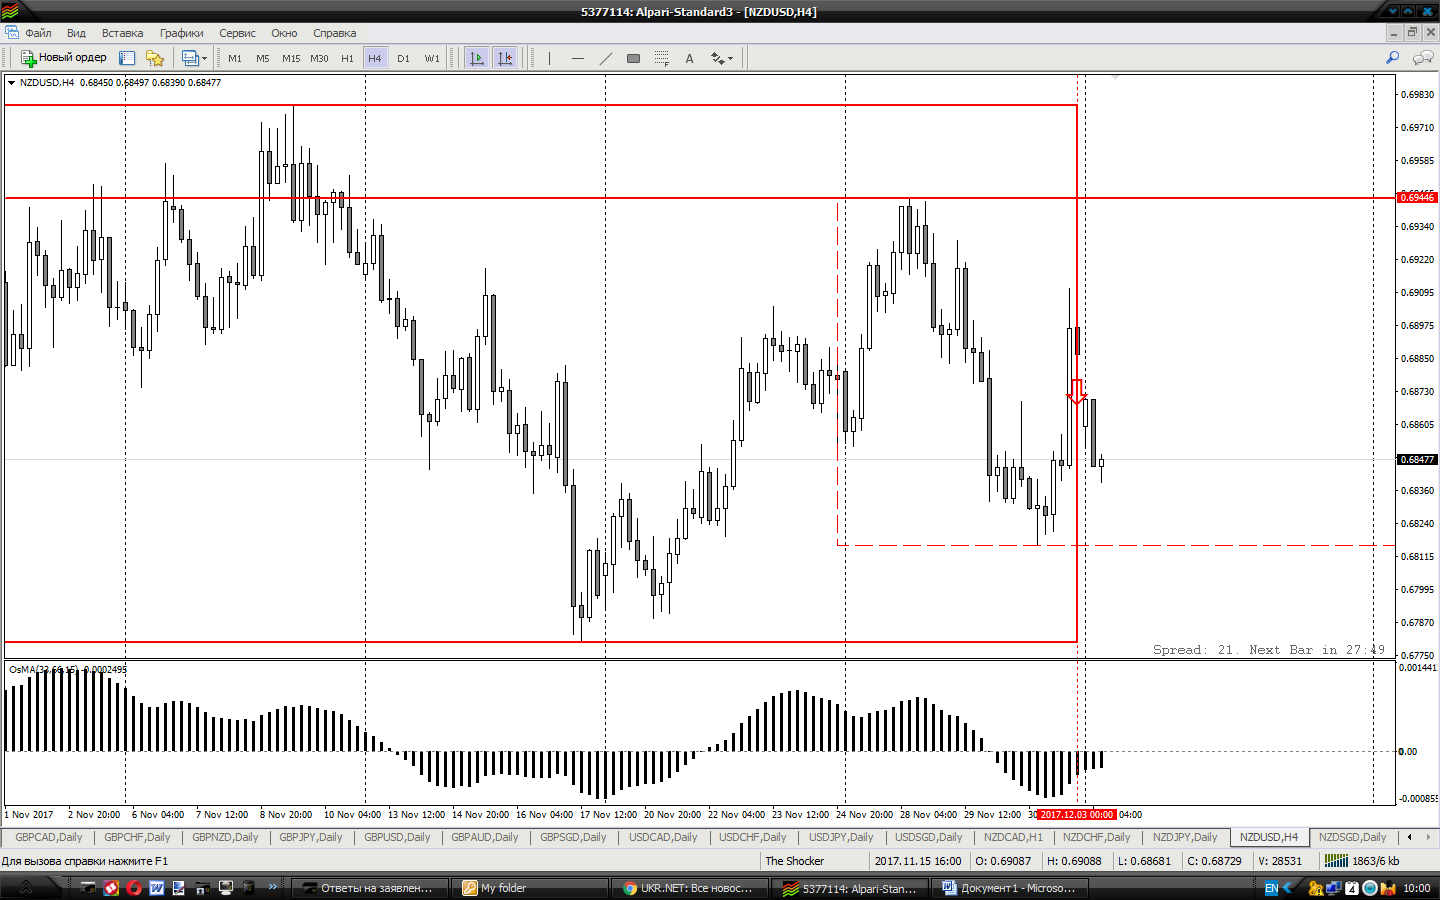Screen dimensions: 1440x900
Task: Click the OsMA indicator label
Action: tap(68, 670)
